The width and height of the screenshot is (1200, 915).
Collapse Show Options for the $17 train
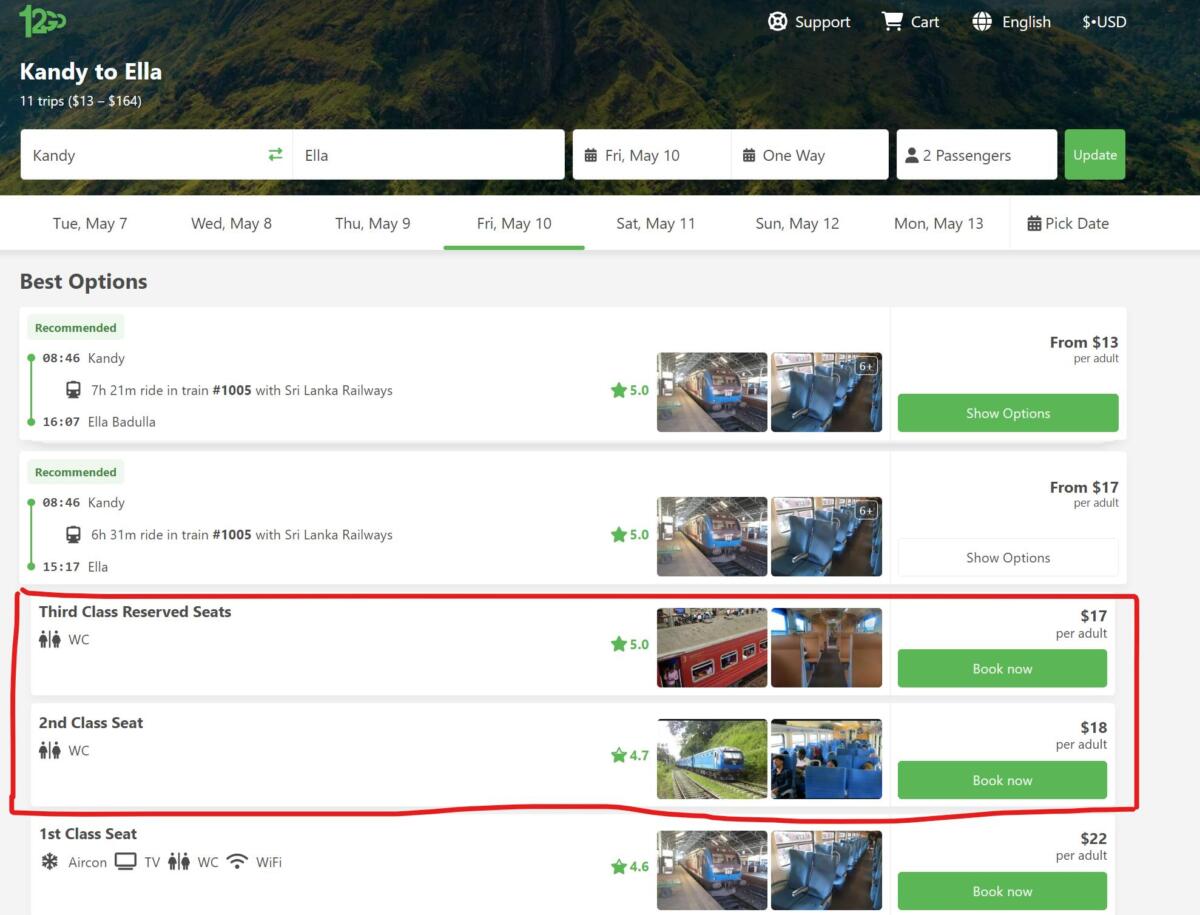[1007, 558]
